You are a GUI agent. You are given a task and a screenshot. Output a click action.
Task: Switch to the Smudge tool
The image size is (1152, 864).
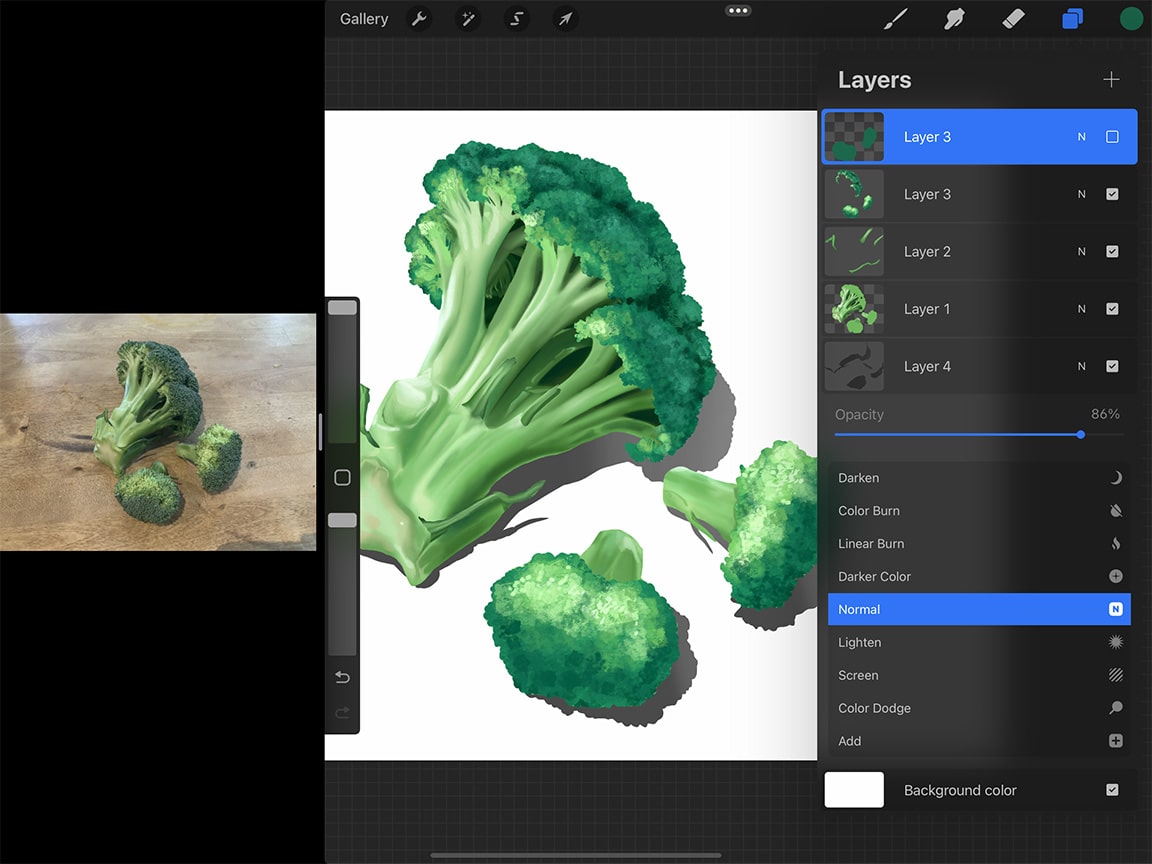coord(954,18)
